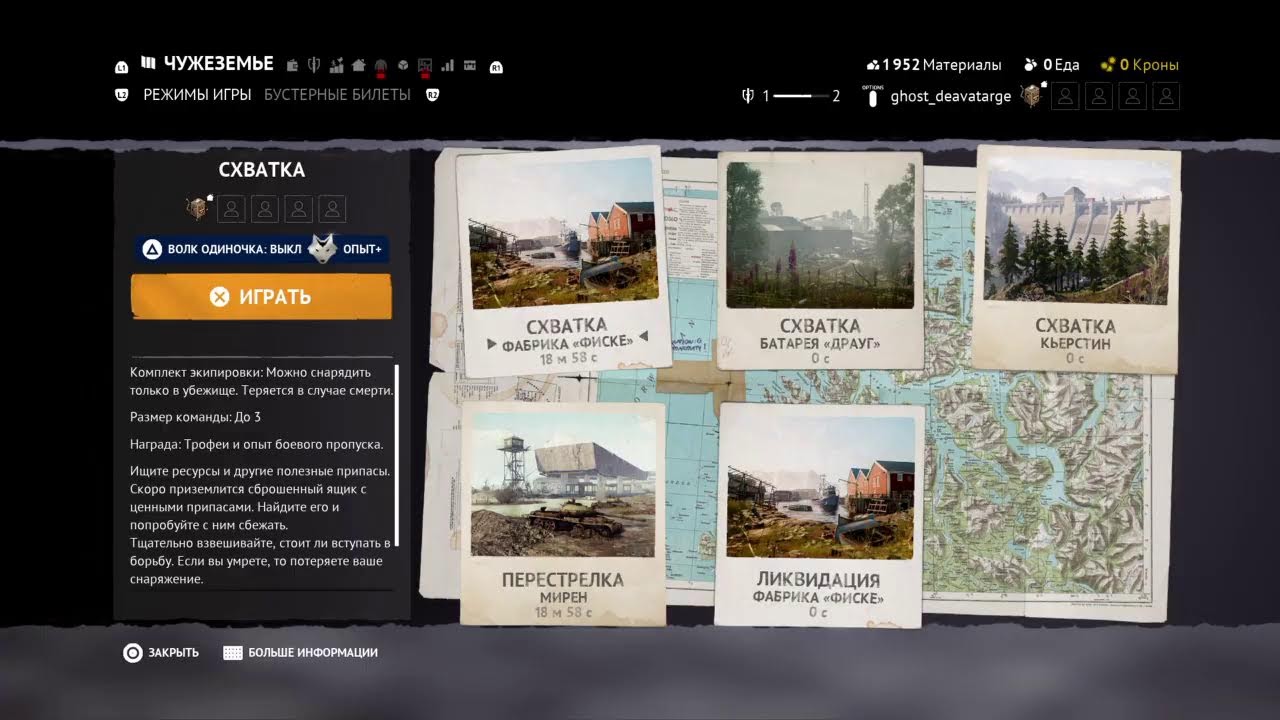The image size is (1280, 720).
Task: Click the R2 trigger indicator
Action: tap(433, 95)
